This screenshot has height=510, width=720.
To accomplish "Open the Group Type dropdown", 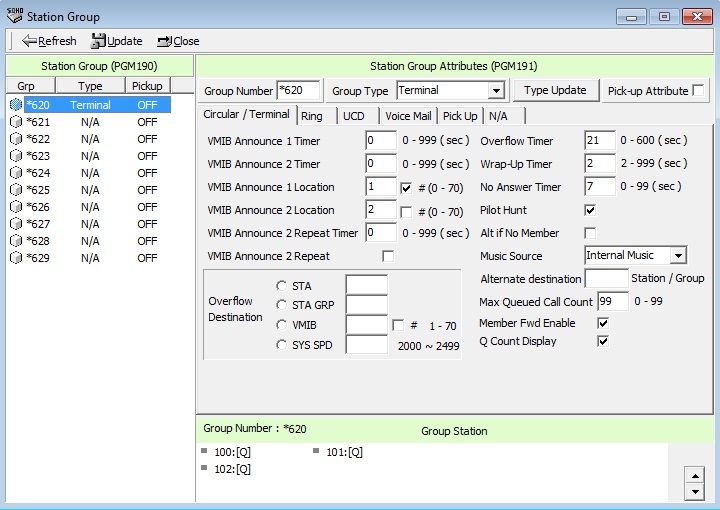I will coord(495,91).
